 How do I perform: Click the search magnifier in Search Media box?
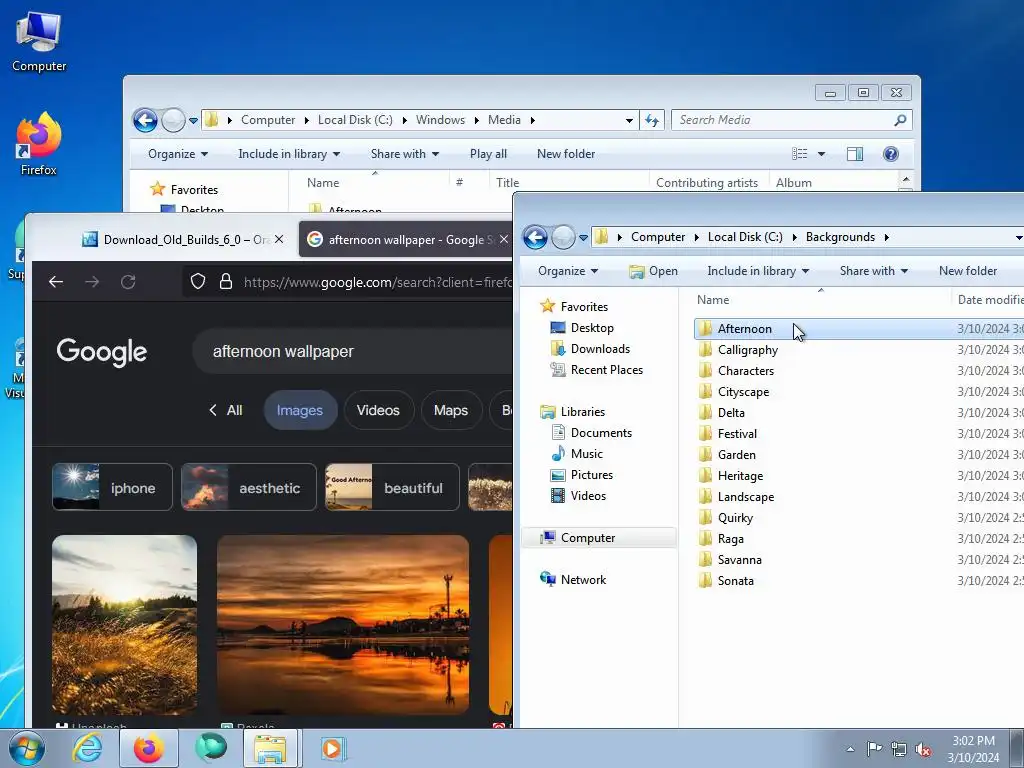pyautogui.click(x=900, y=120)
